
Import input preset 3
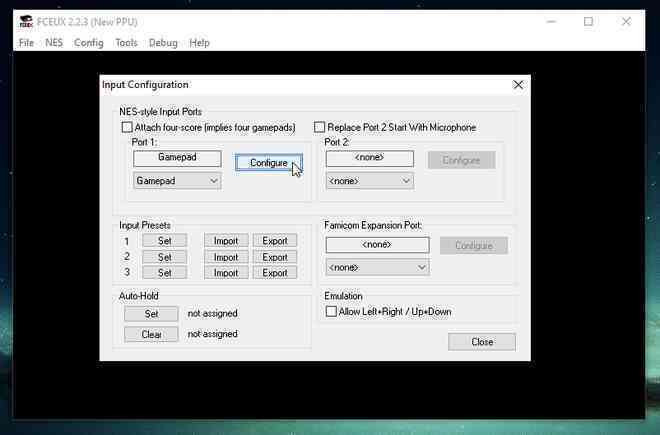tap(226, 273)
